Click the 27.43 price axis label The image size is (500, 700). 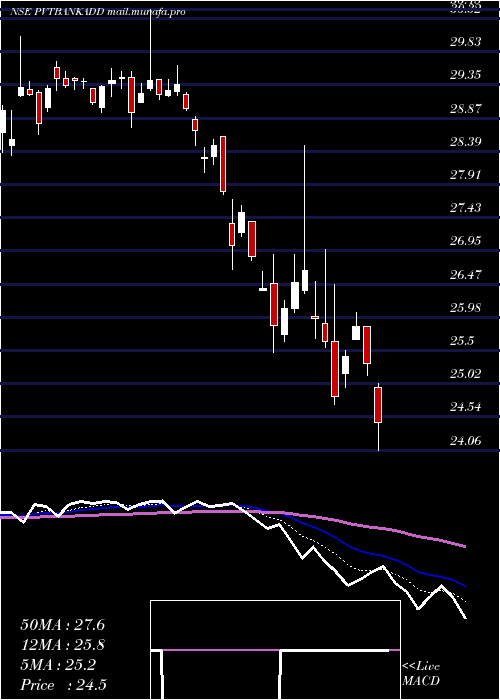(465, 208)
